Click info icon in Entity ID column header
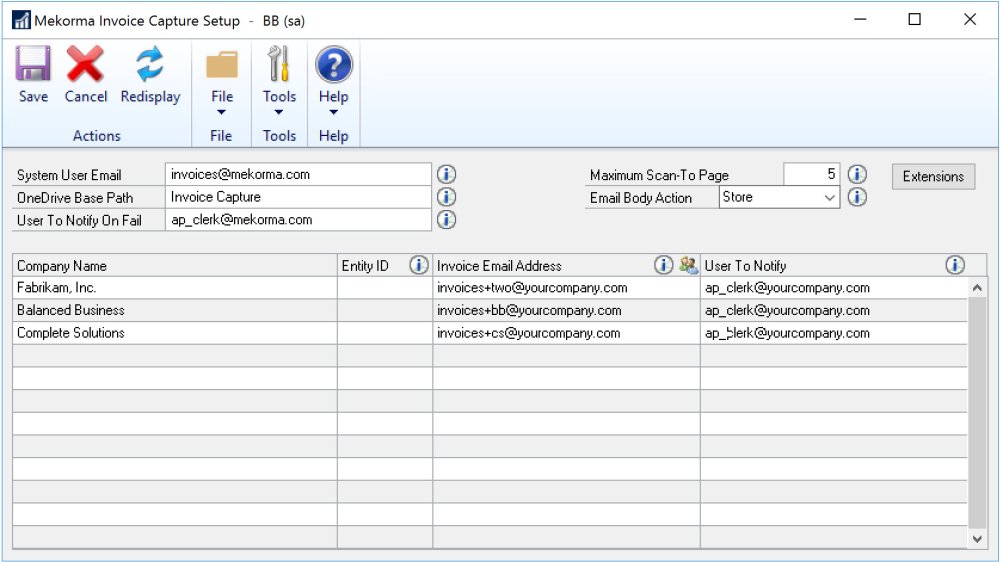 pos(419,265)
